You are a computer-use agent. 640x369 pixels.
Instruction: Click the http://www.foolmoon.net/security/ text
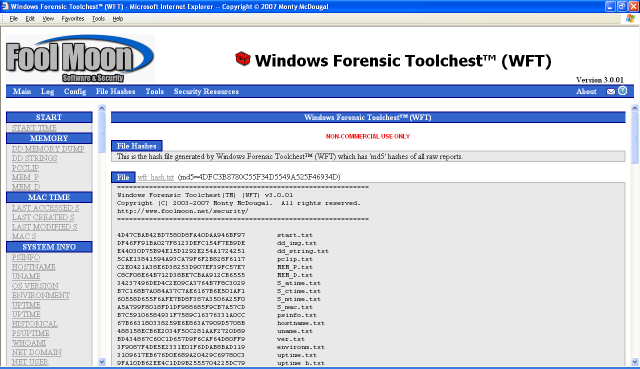182,211
